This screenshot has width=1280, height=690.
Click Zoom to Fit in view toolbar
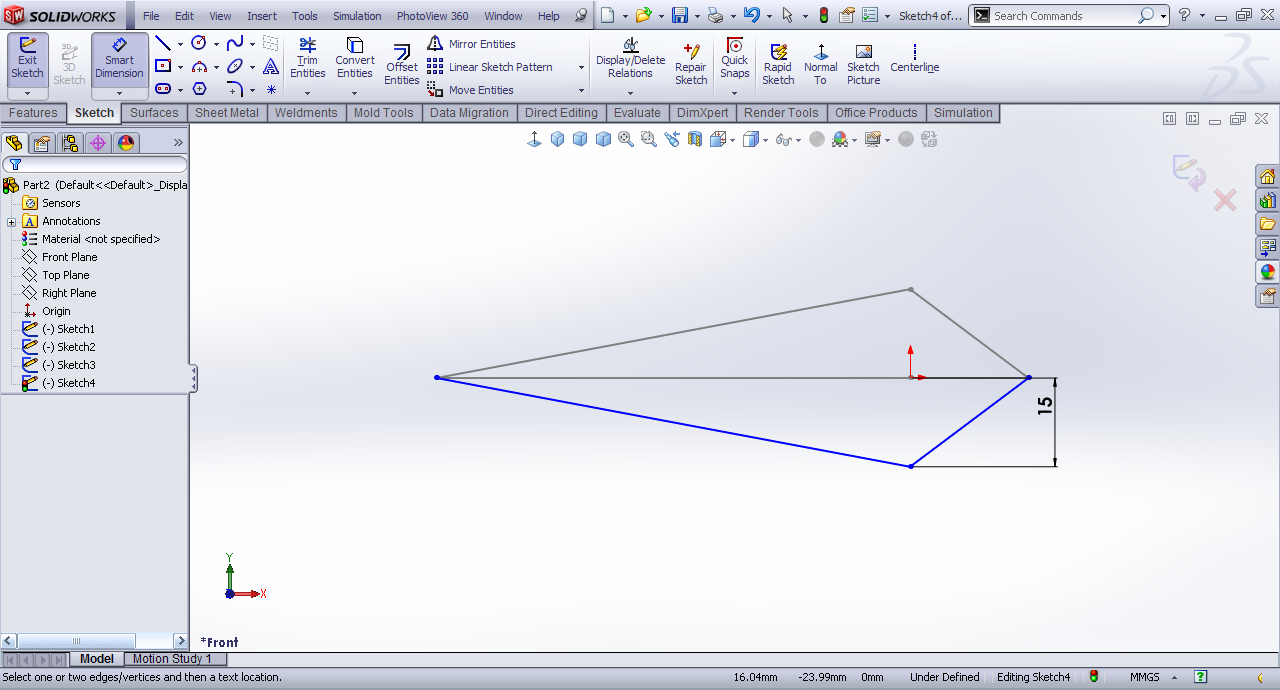click(x=626, y=140)
